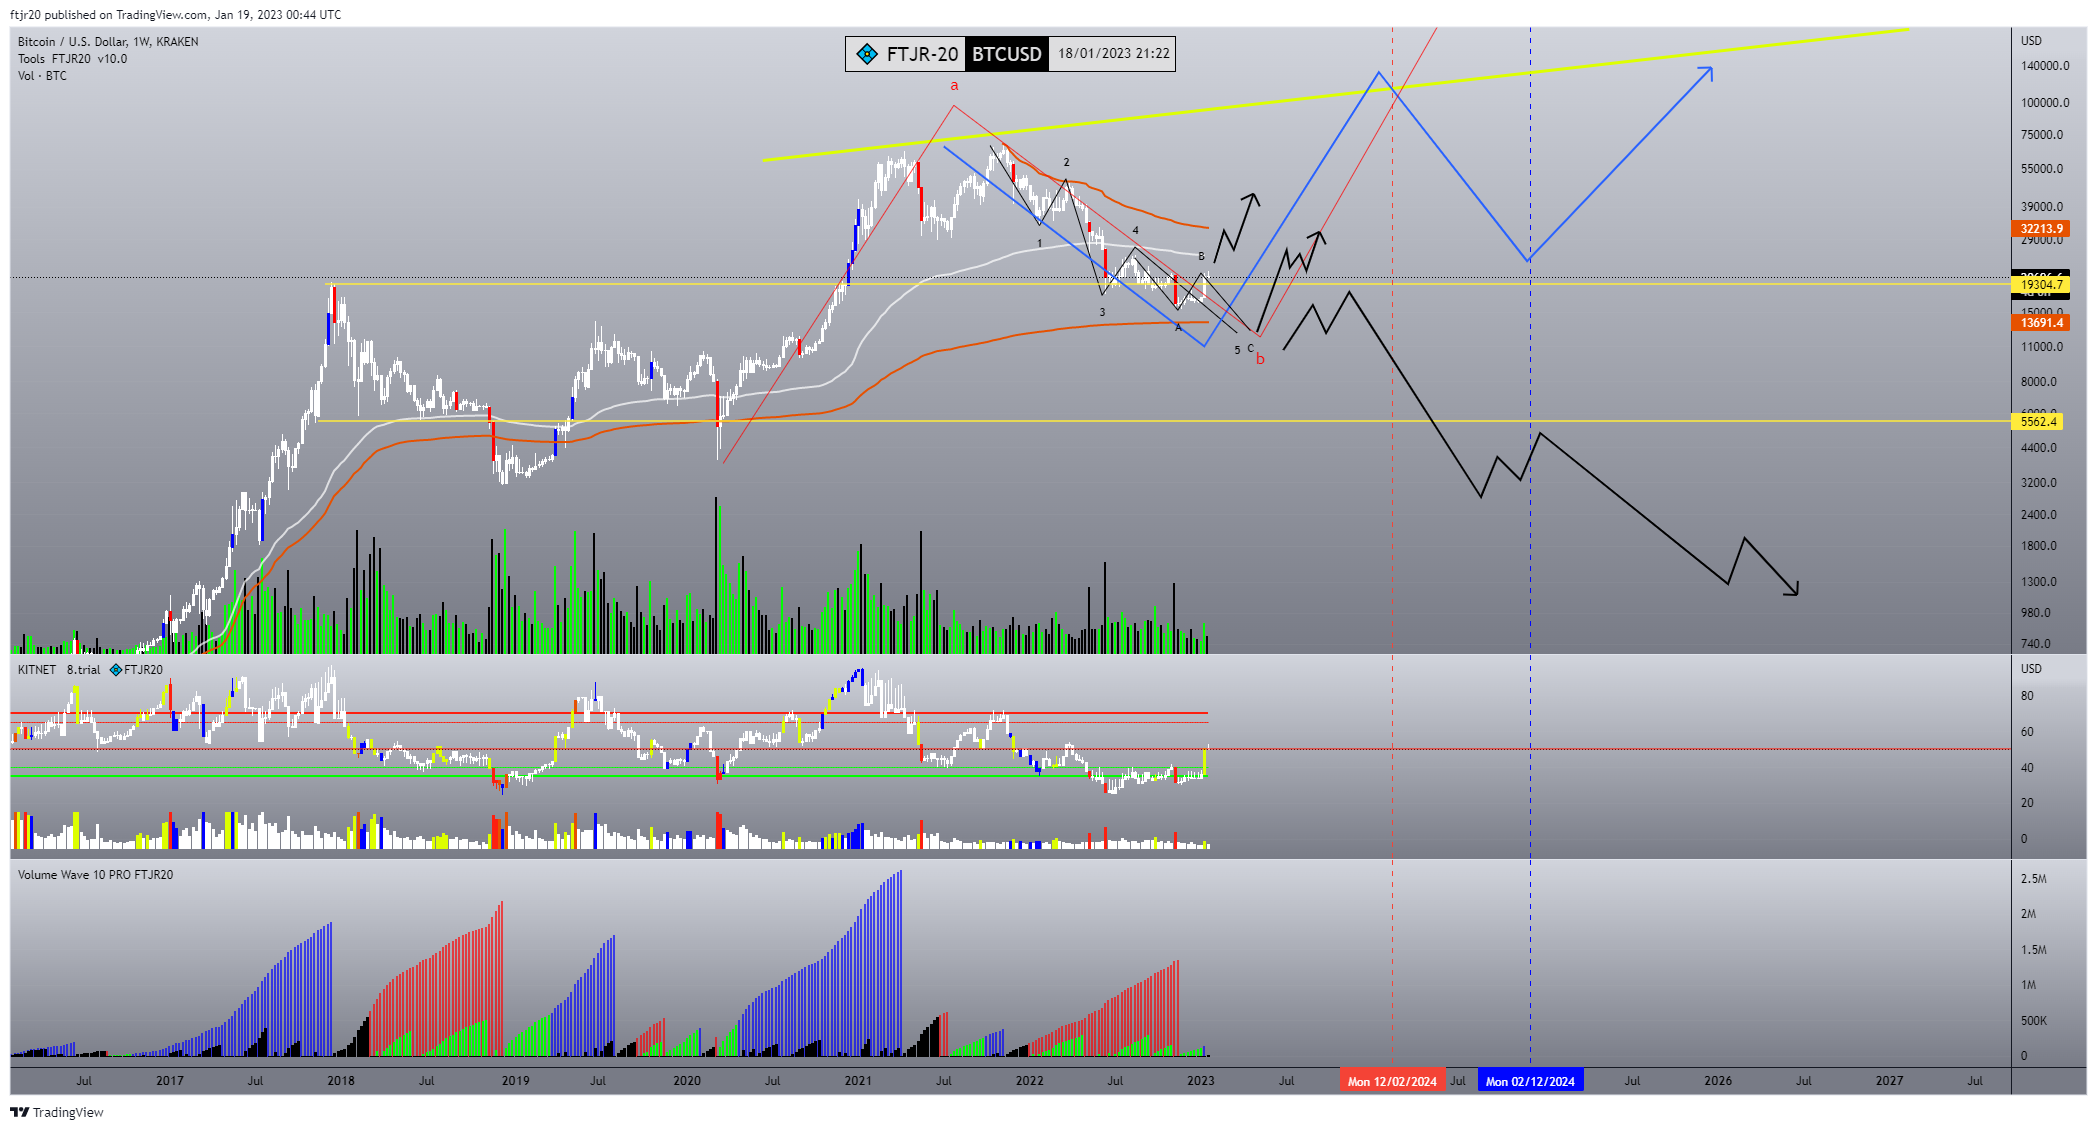This screenshot has height=1130, width=2097.
Task: Click the 8000.0 price axis value
Action: click(2039, 382)
